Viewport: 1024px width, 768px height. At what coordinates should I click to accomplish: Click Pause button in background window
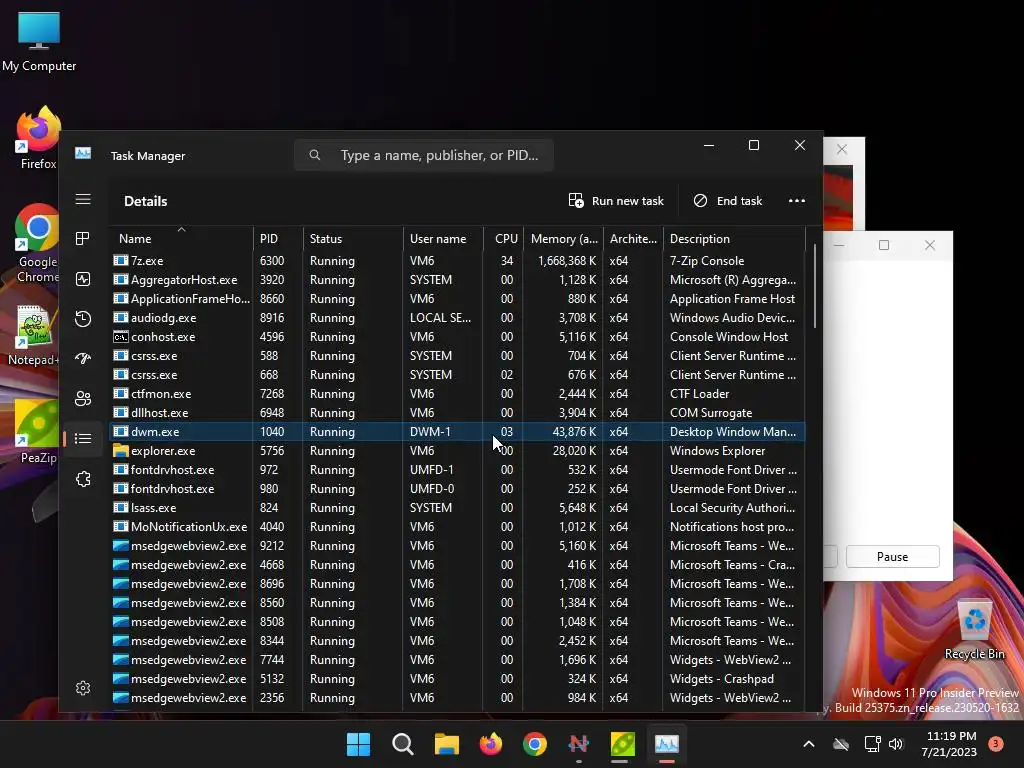click(892, 556)
